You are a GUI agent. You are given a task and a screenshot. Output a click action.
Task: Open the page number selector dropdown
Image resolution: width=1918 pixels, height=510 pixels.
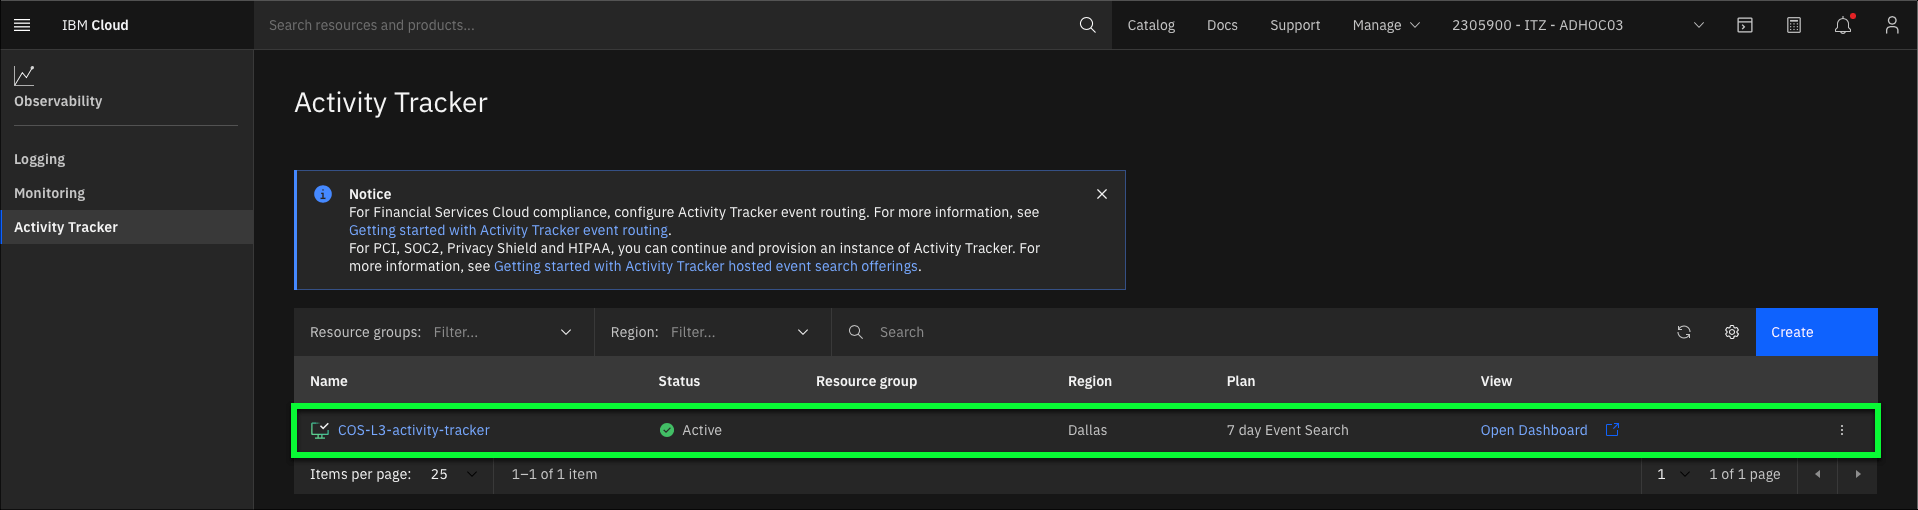tap(1673, 474)
